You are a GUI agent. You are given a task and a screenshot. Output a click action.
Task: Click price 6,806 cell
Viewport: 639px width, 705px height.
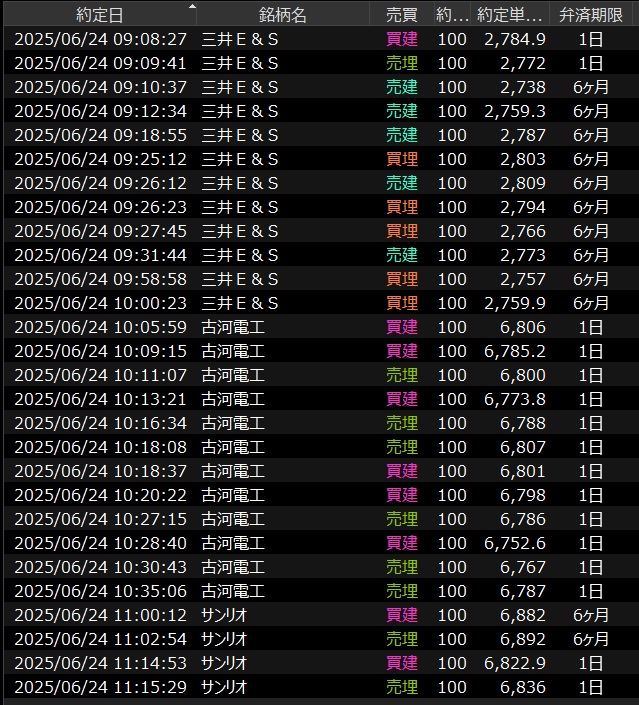[x=523, y=327]
